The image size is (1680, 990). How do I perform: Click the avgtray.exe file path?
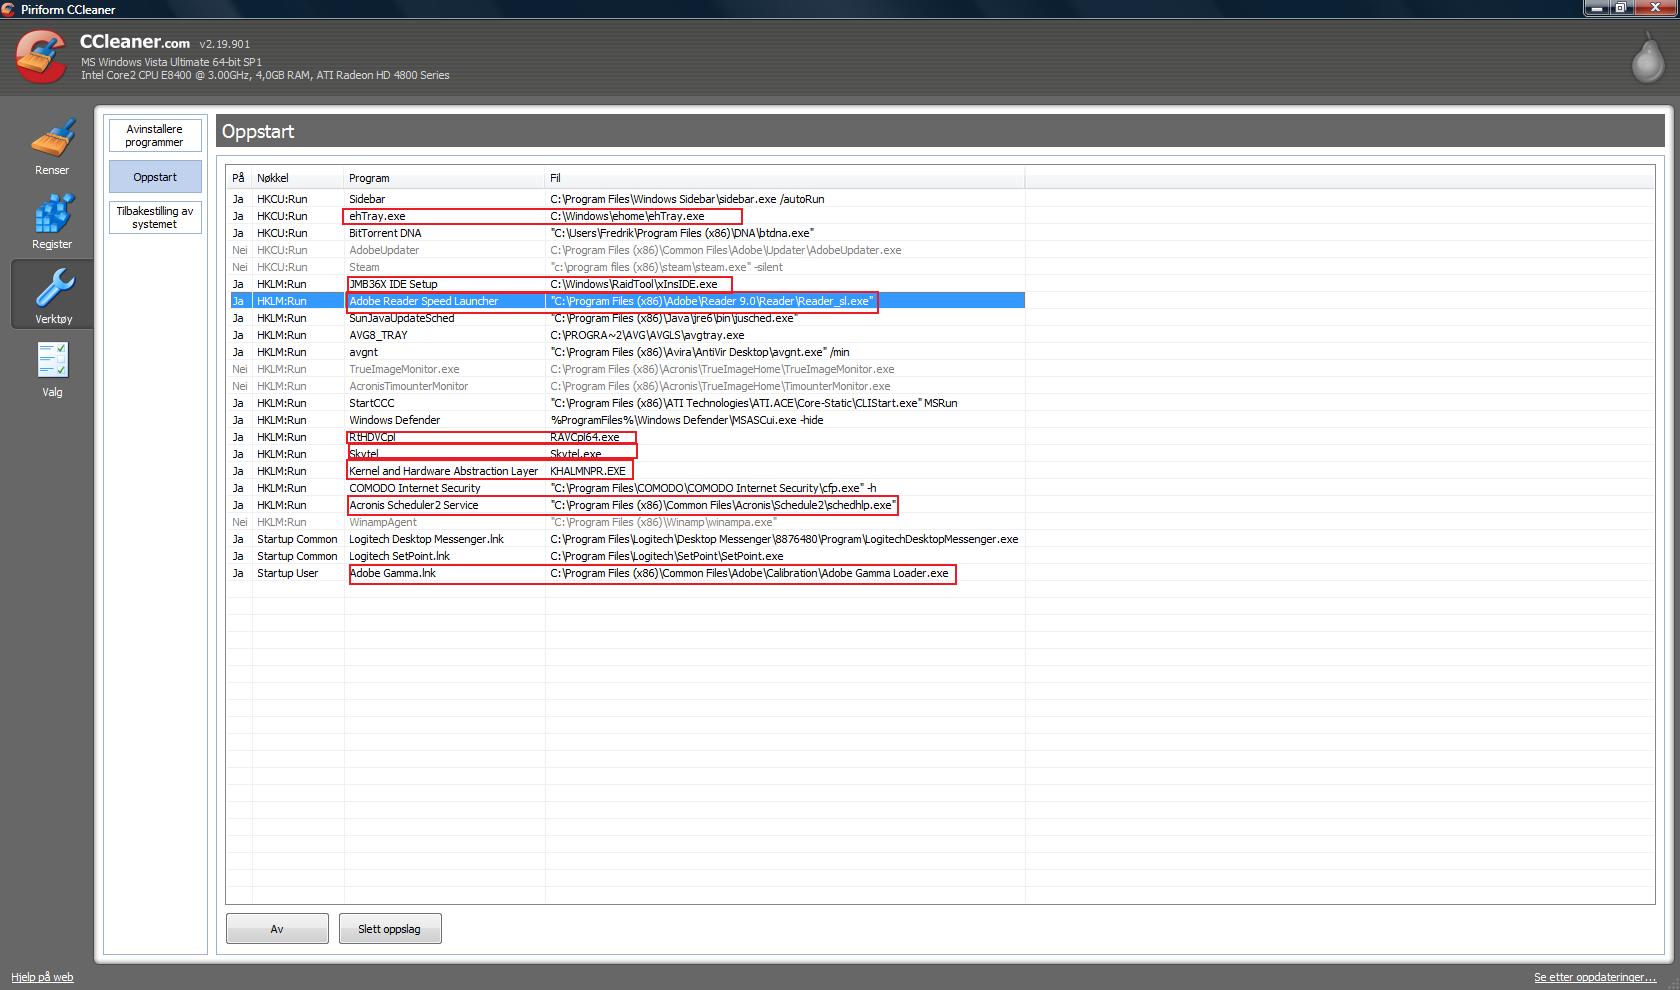click(647, 335)
